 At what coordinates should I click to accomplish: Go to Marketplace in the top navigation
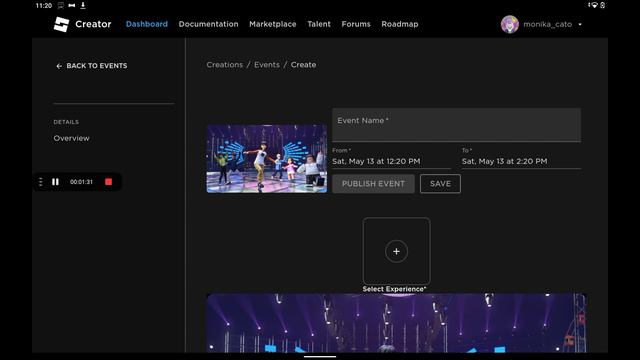point(273,24)
